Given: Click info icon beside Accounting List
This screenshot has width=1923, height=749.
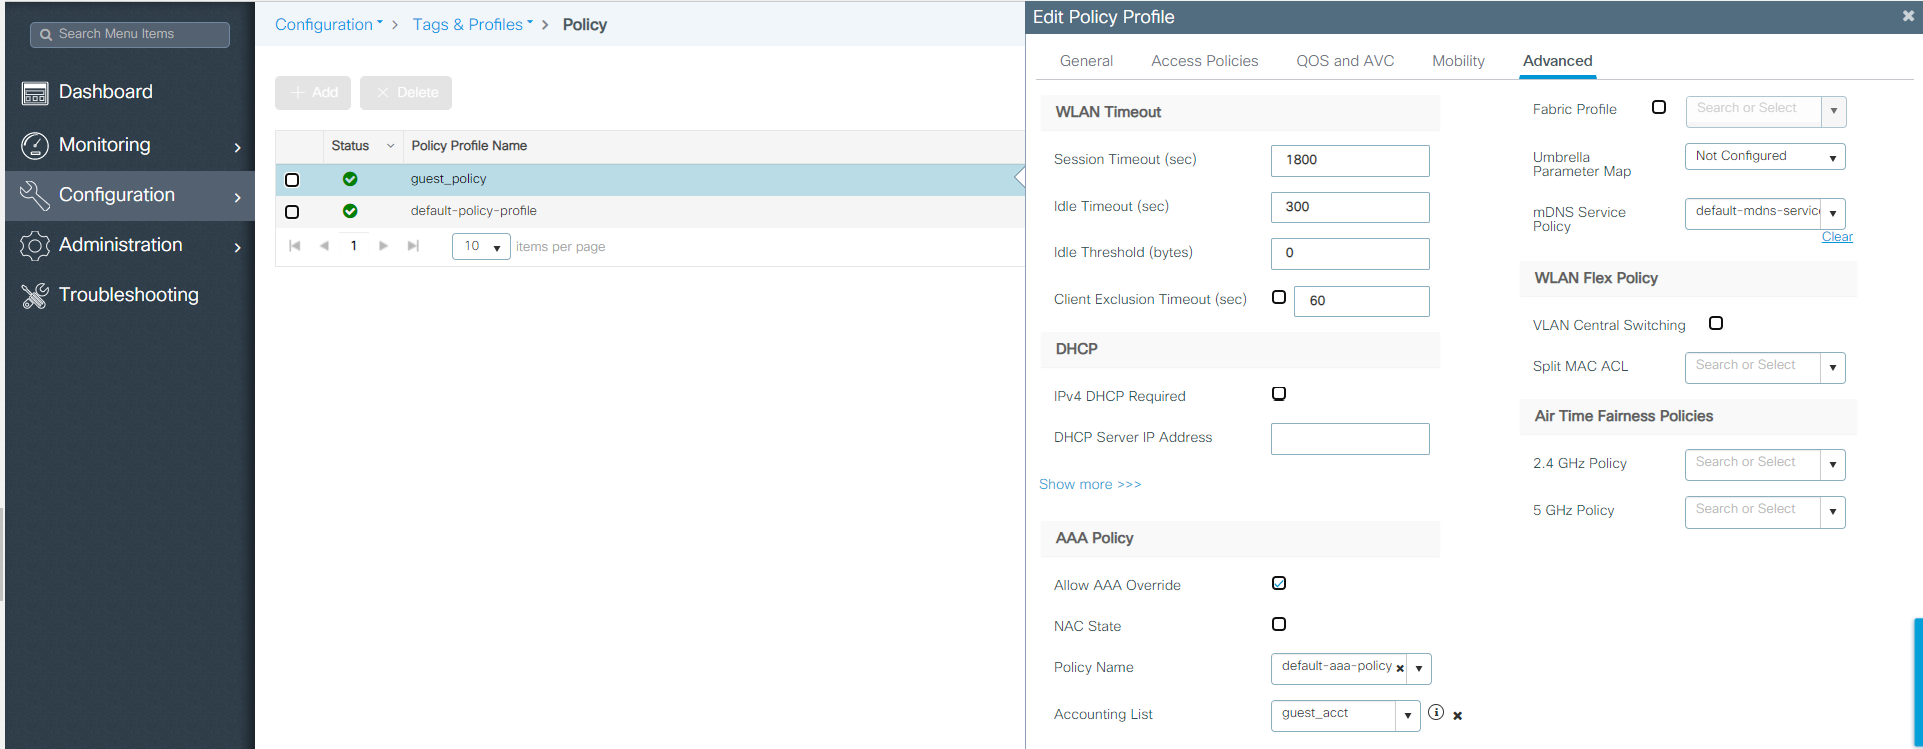Looking at the screenshot, I should click(x=1436, y=712).
